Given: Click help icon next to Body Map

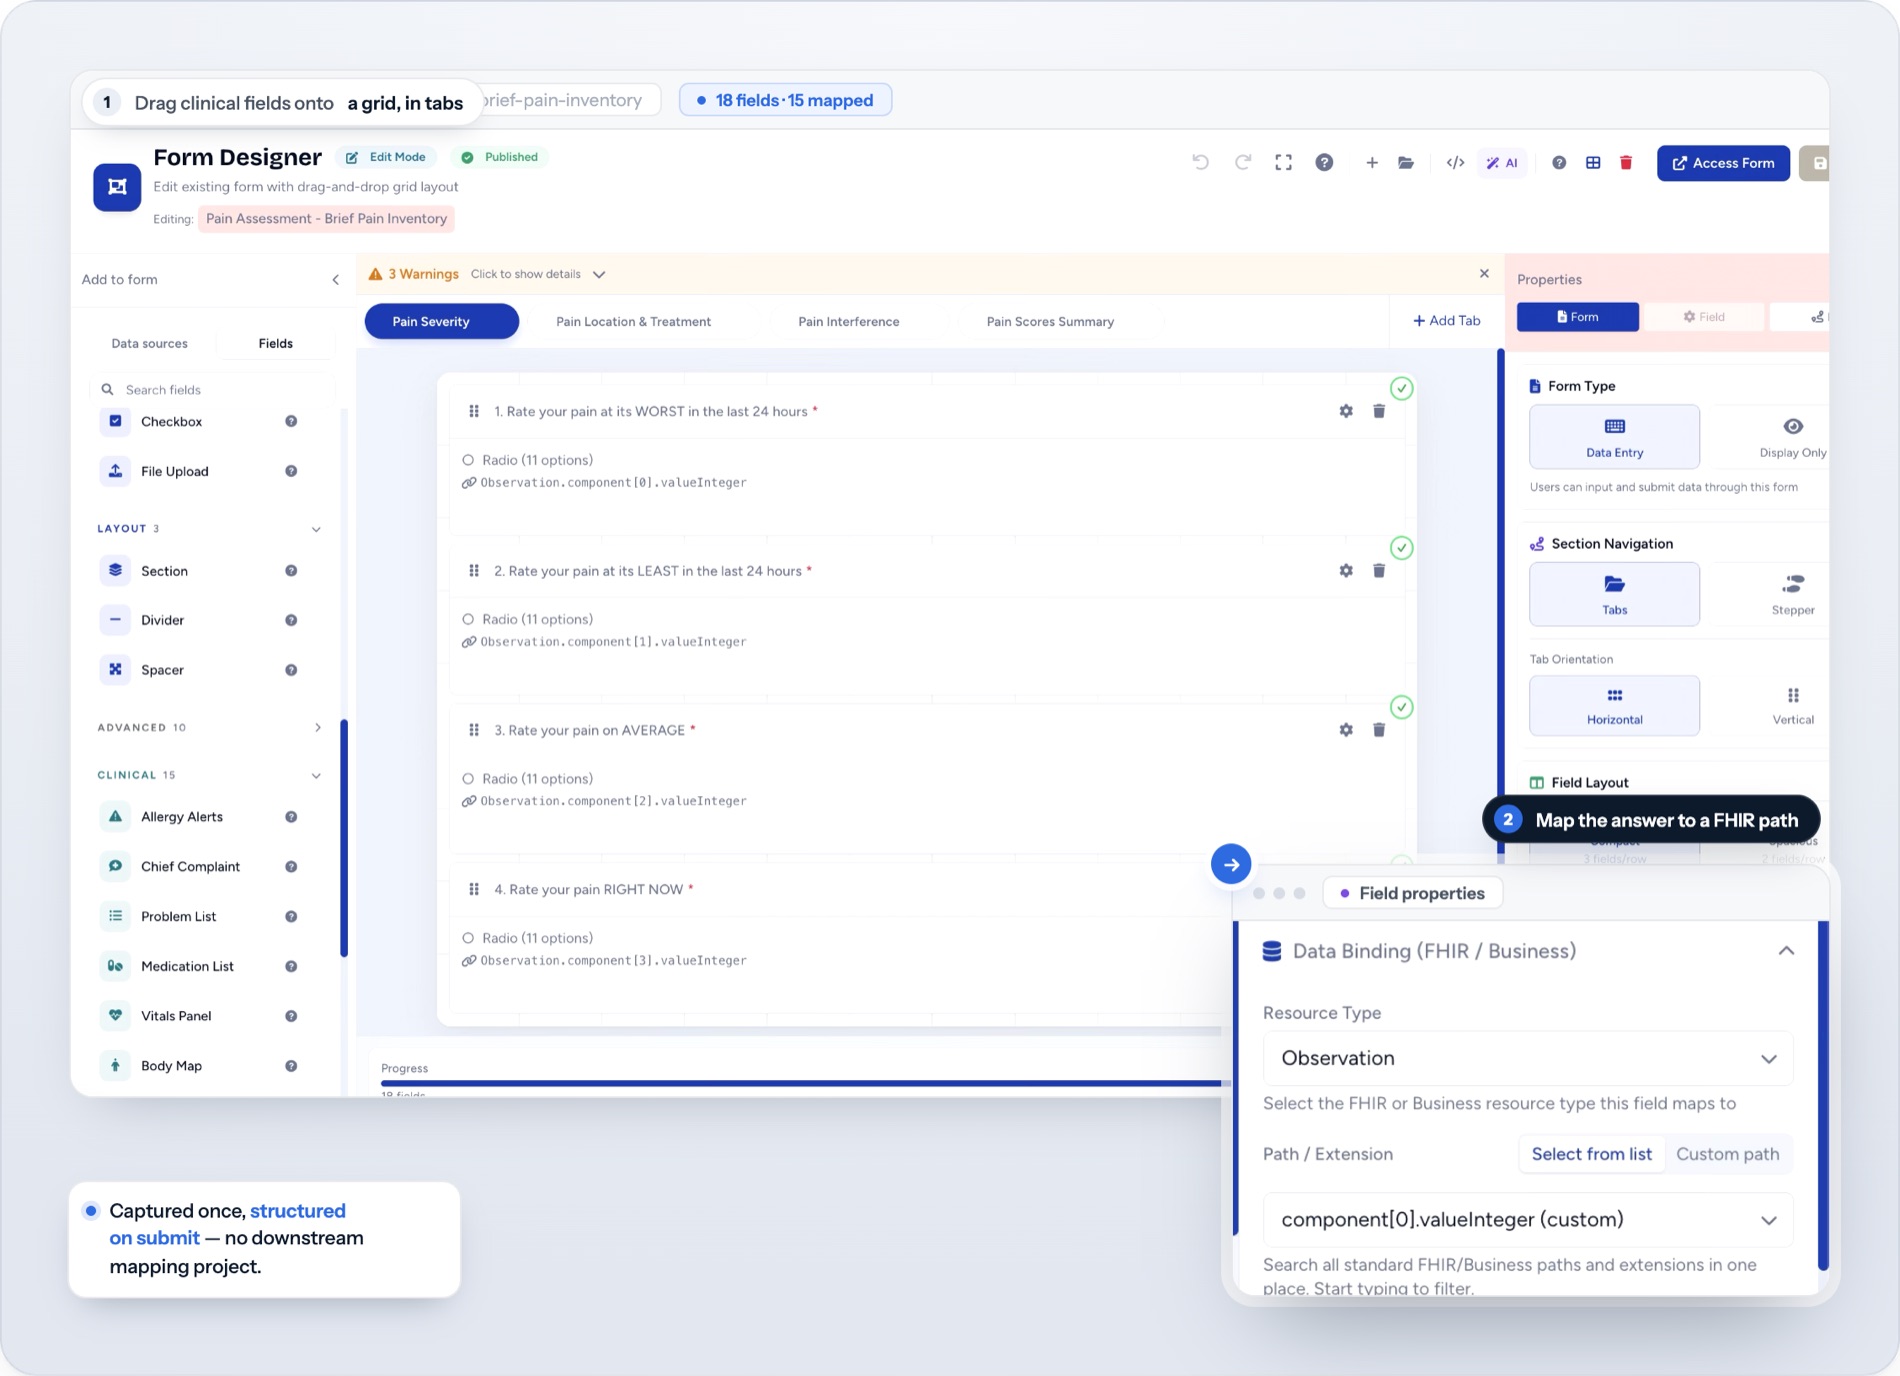Looking at the screenshot, I should click(291, 1066).
